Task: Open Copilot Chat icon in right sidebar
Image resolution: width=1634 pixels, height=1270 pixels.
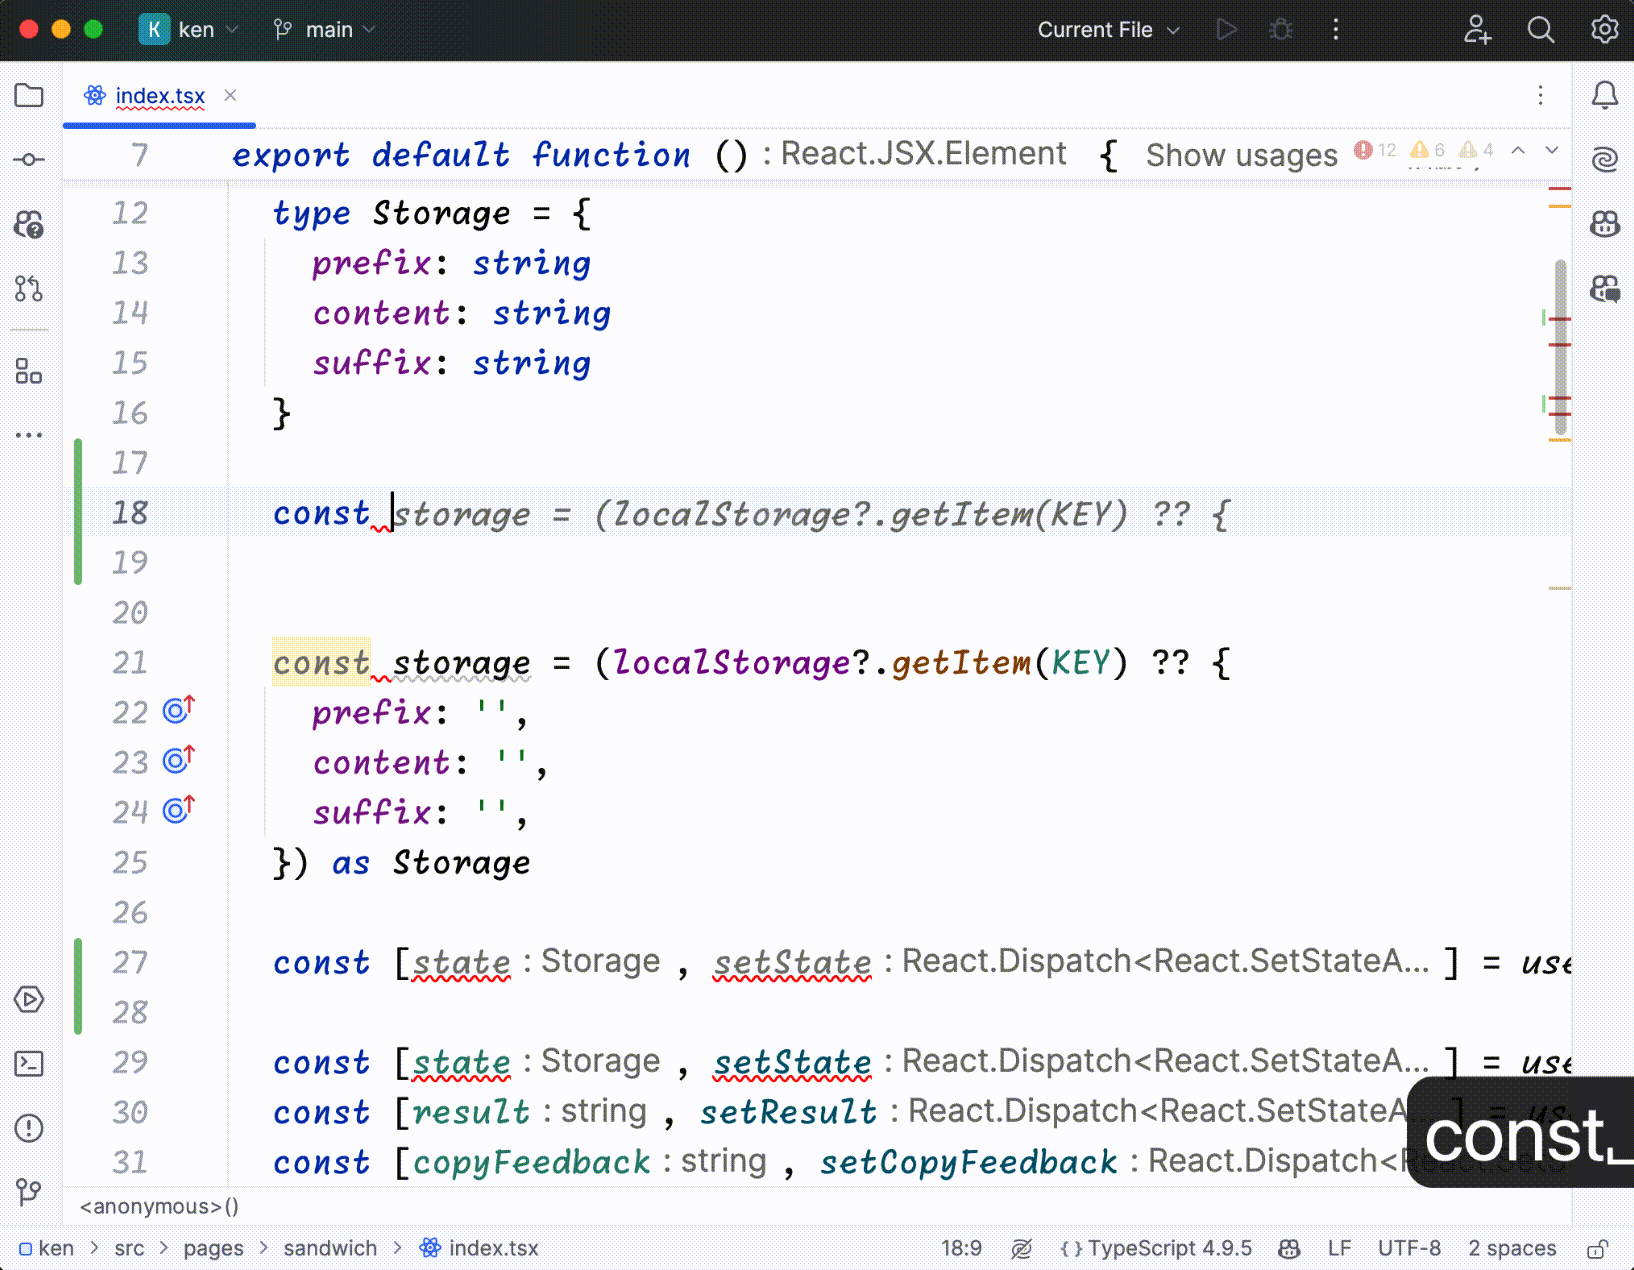Action: [1605, 289]
